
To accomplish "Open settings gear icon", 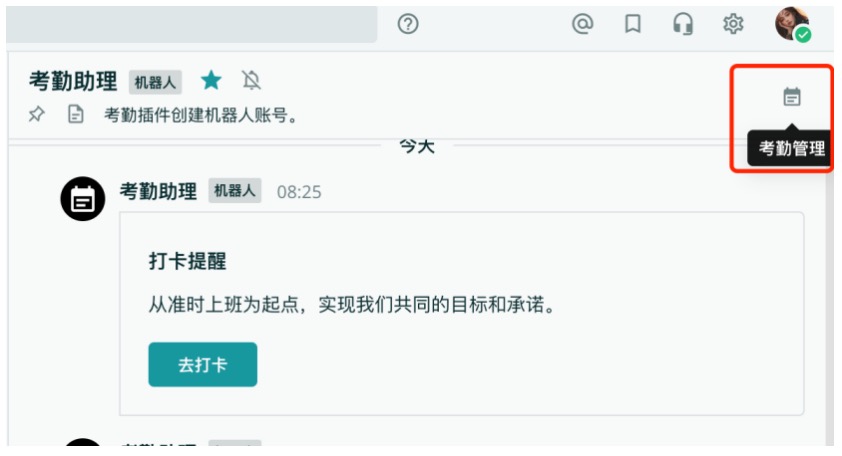I will click(733, 24).
